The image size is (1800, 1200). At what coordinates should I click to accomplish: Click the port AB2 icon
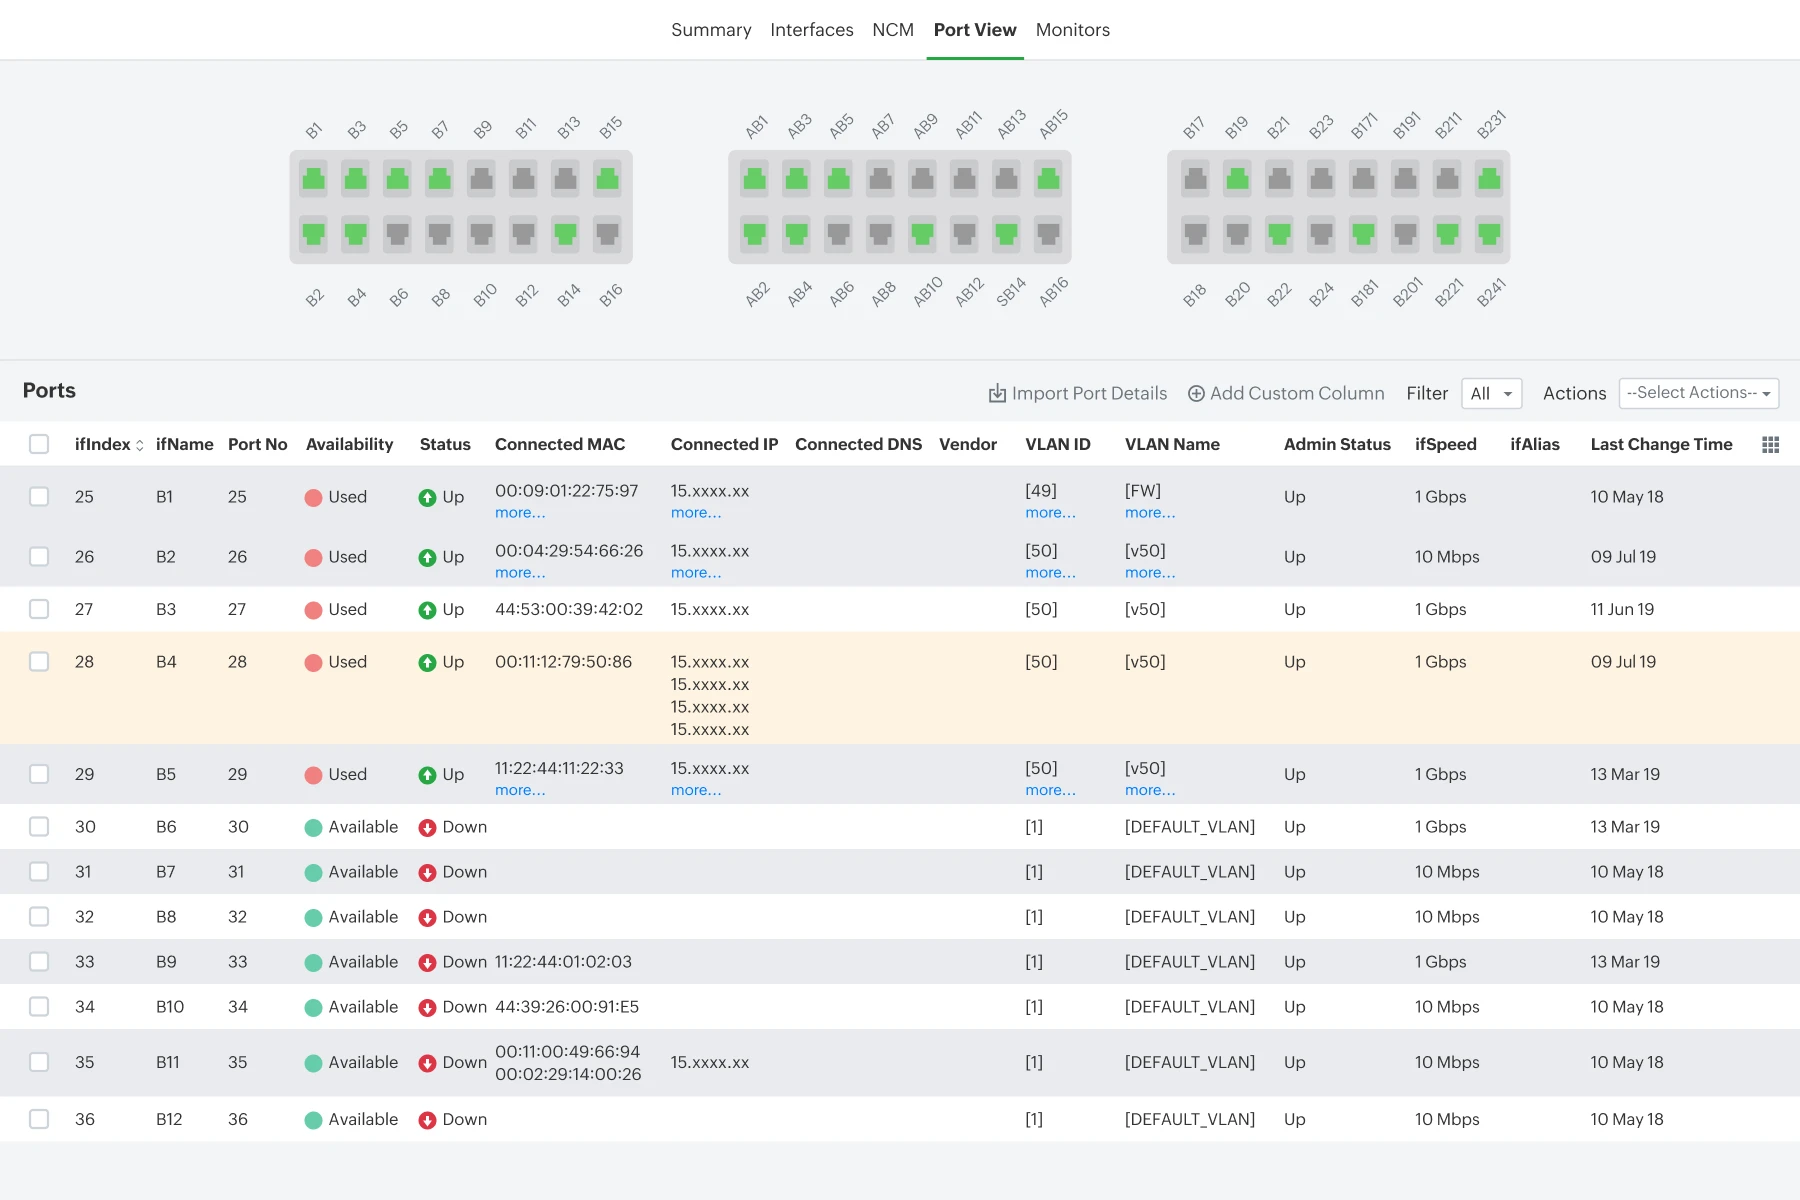[754, 234]
